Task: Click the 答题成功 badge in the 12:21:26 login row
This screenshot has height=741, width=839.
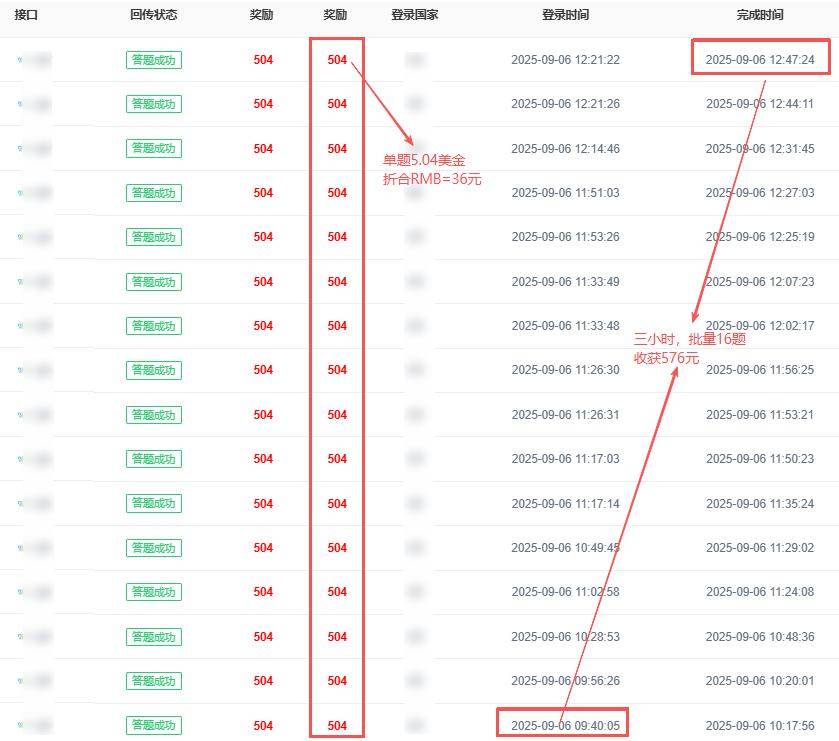Action: 153,104
